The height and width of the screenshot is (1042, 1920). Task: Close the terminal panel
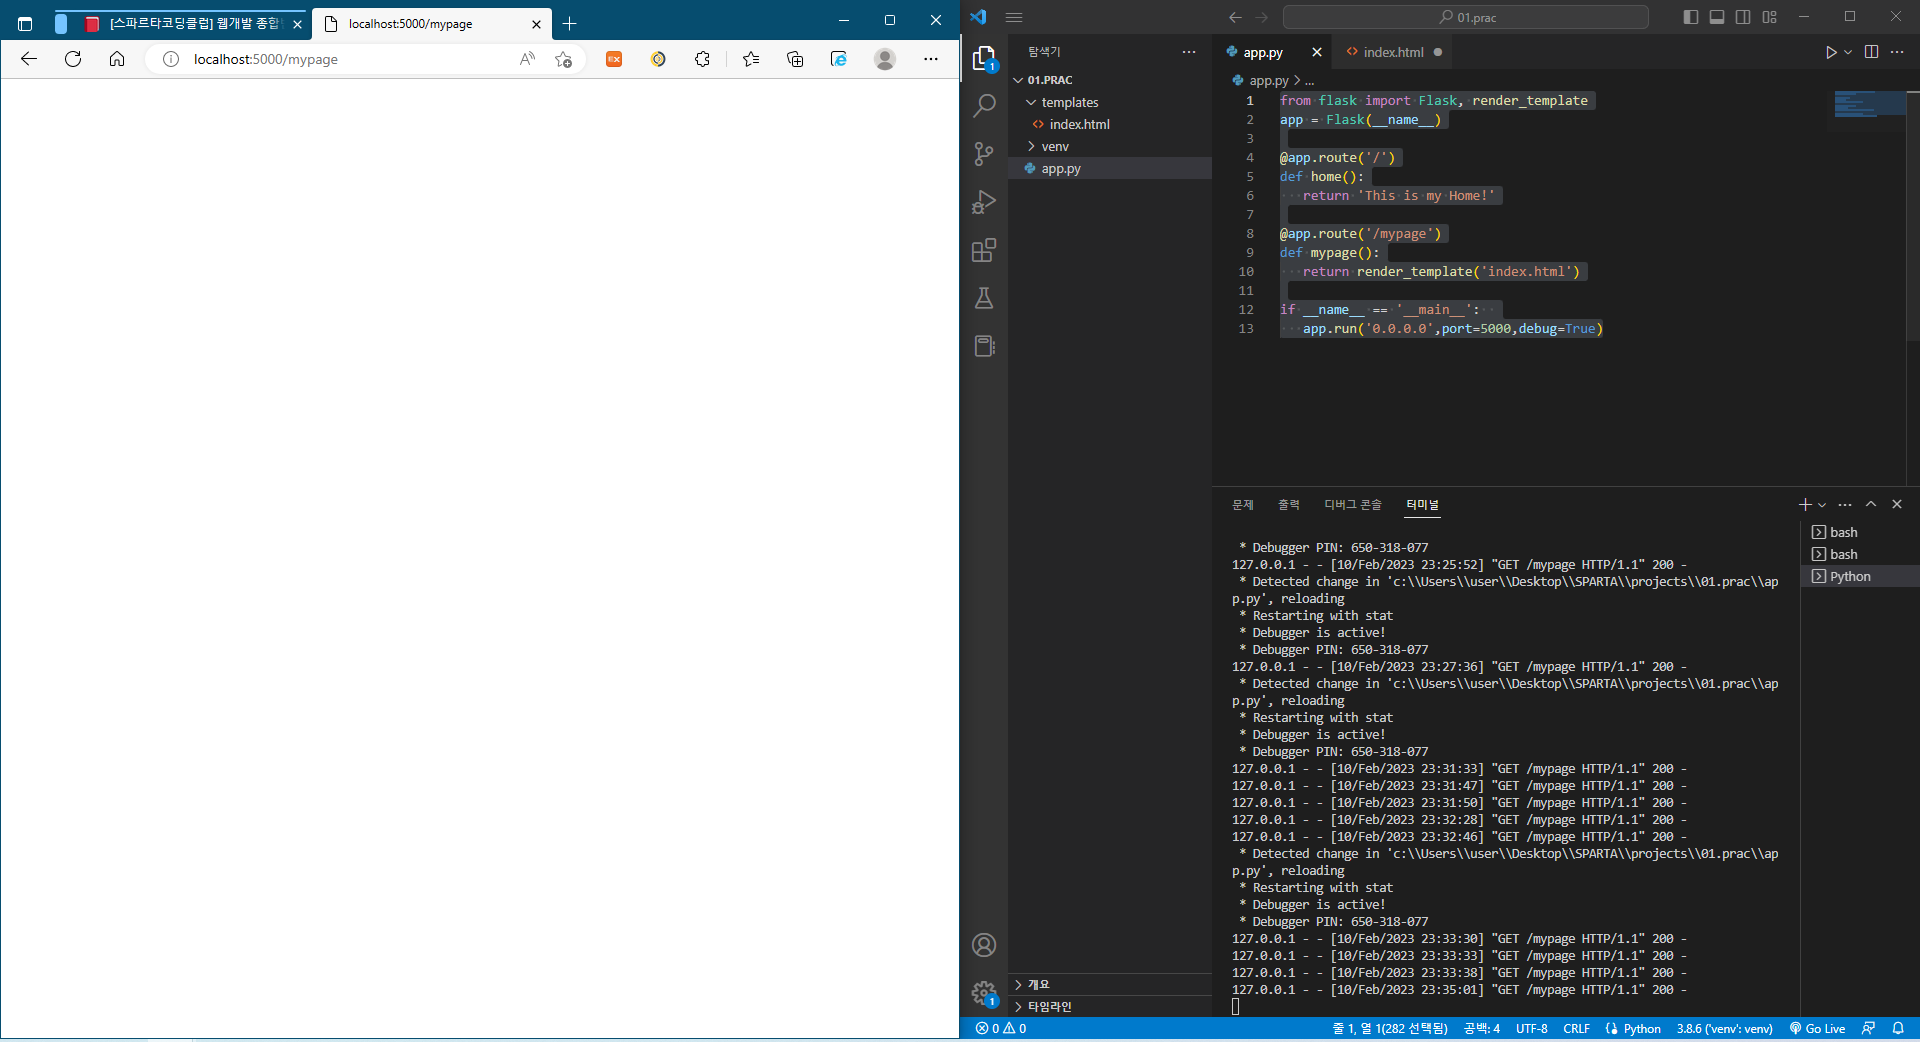pos(1897,505)
